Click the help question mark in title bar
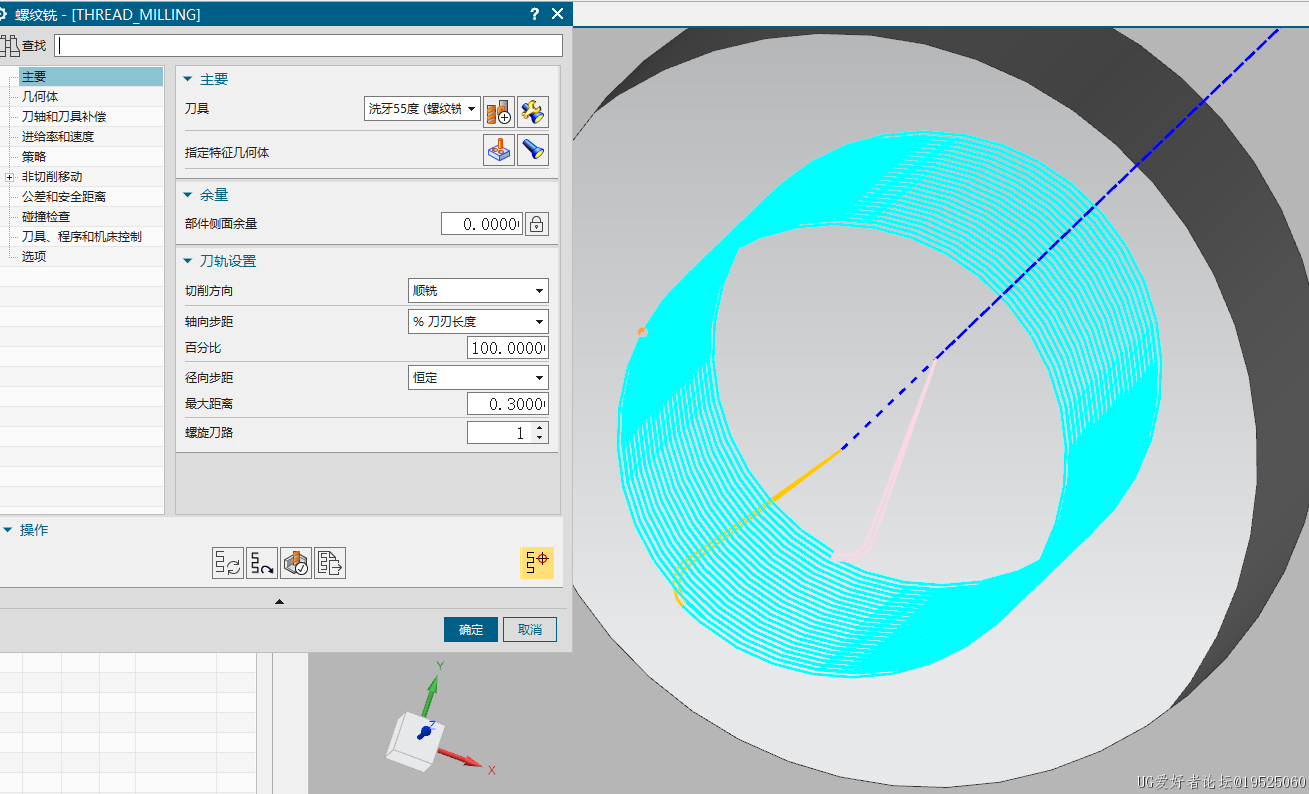Screen dimensions: 1309x794 click(535, 14)
